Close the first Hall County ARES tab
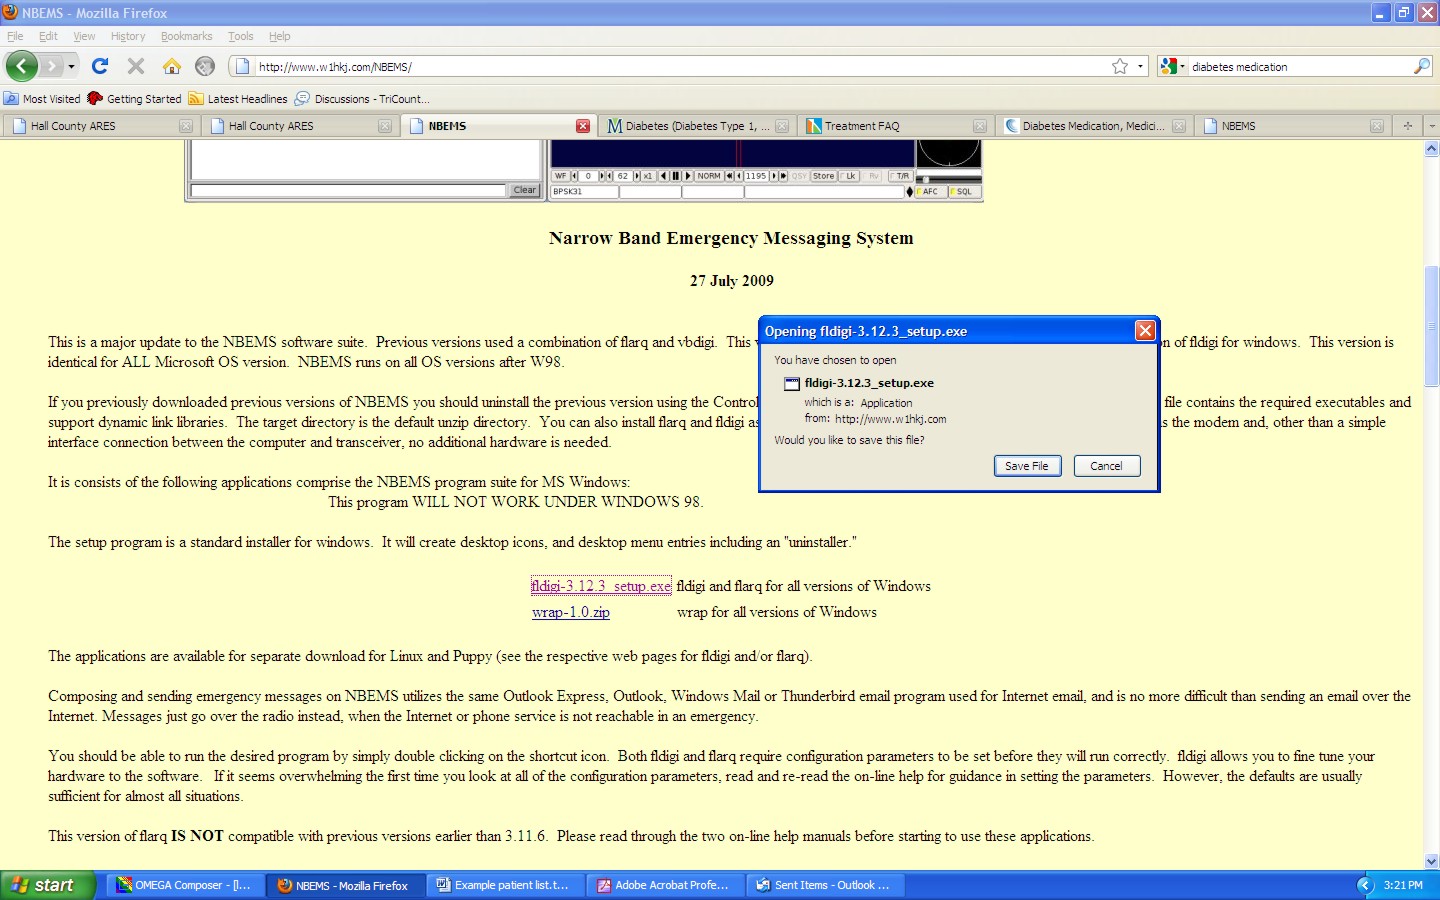The height and width of the screenshot is (900, 1440). 186,126
